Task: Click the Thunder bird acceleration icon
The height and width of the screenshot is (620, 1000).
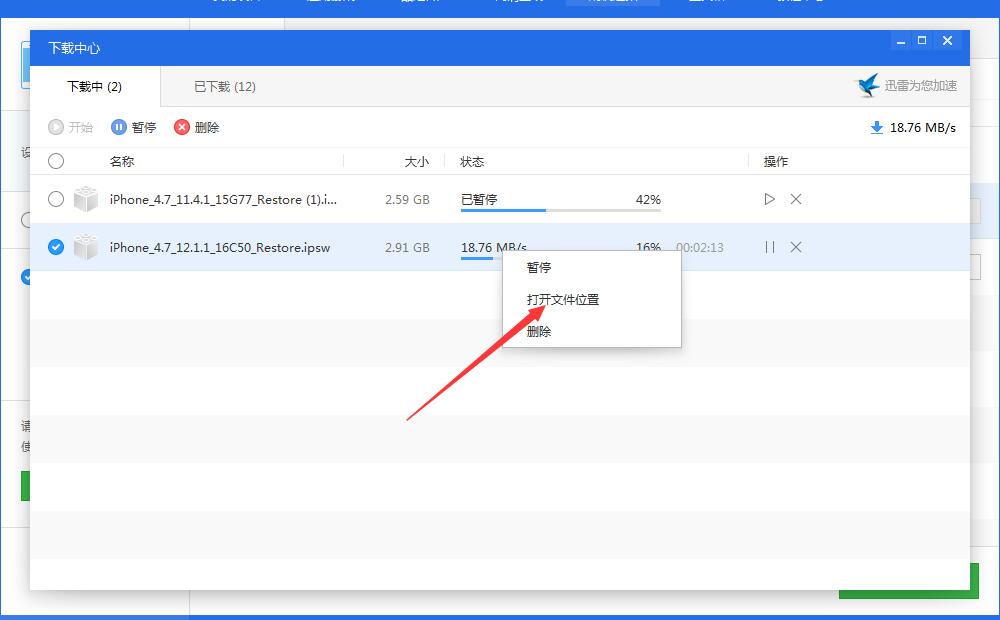Action: pos(868,86)
